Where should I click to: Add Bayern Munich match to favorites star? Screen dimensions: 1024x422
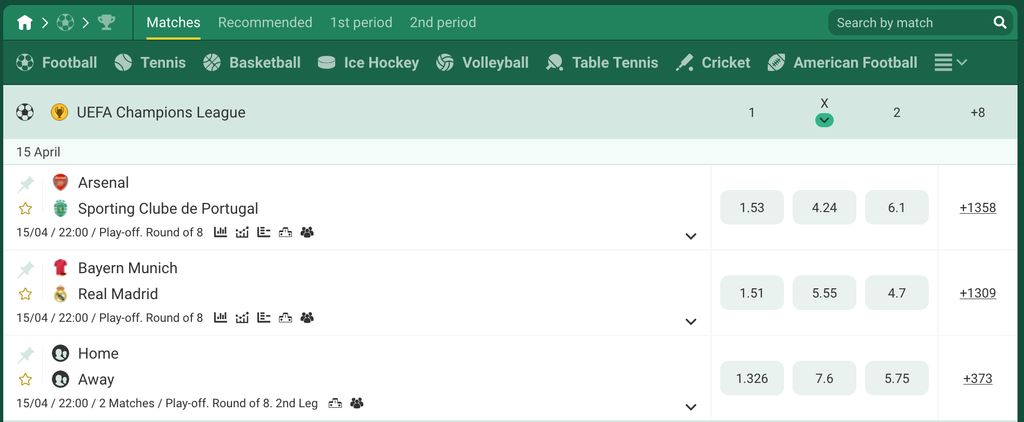25,294
